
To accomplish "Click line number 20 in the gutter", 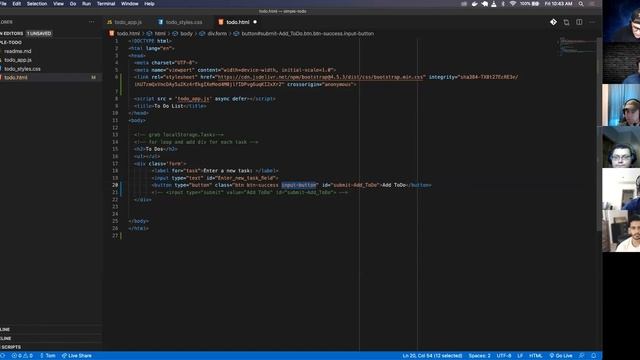I will pyautogui.click(x=115, y=185).
